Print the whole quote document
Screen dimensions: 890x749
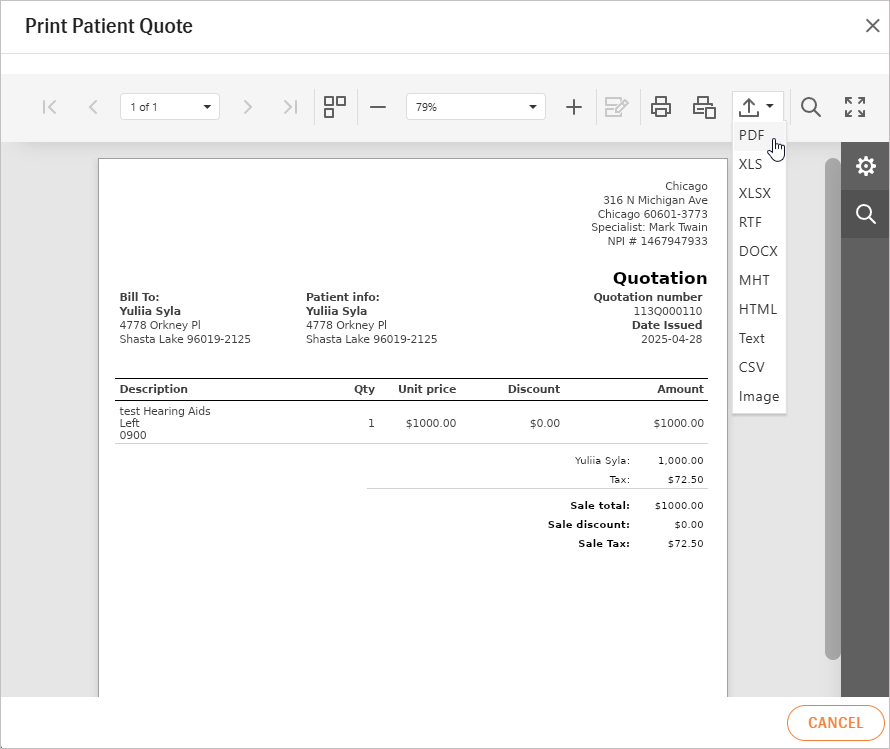pyautogui.click(x=661, y=107)
